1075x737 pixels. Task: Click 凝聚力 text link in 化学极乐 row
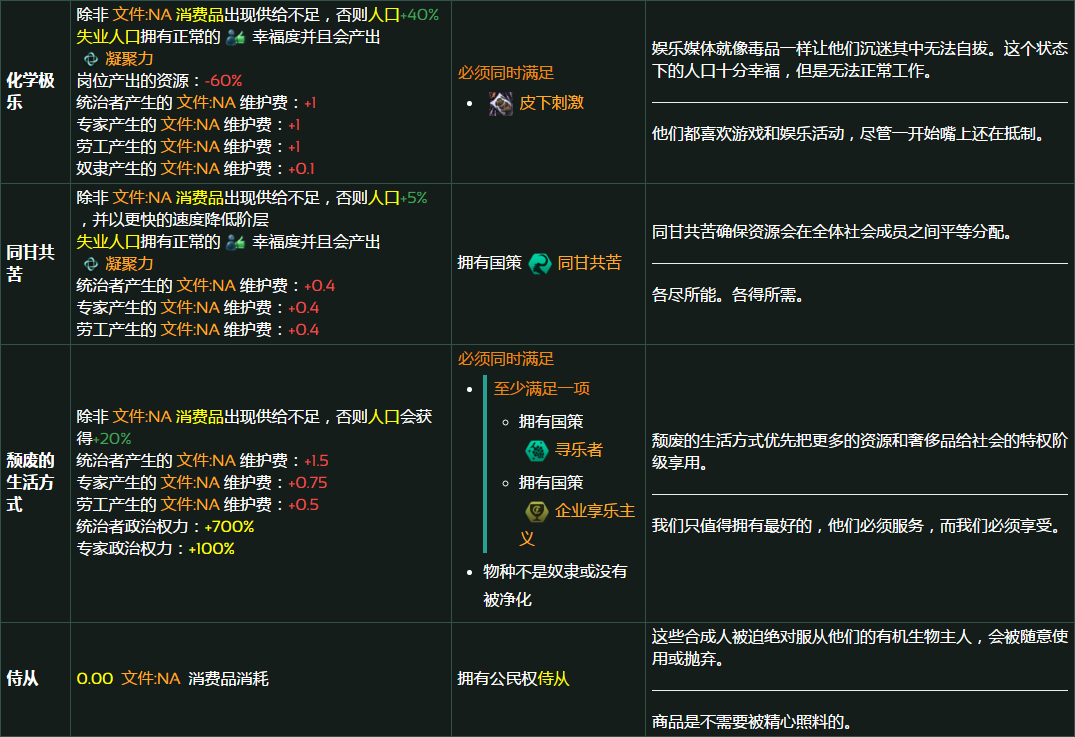pyautogui.click(x=129, y=59)
